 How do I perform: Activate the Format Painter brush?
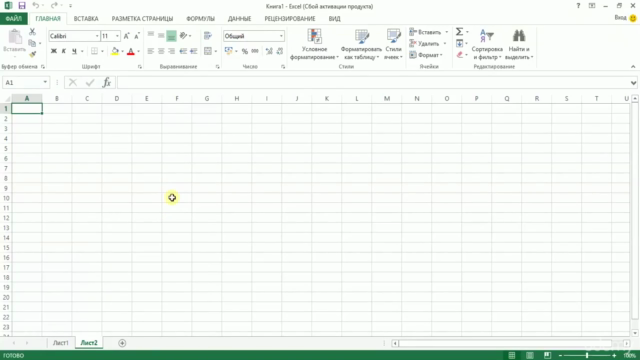32,54
